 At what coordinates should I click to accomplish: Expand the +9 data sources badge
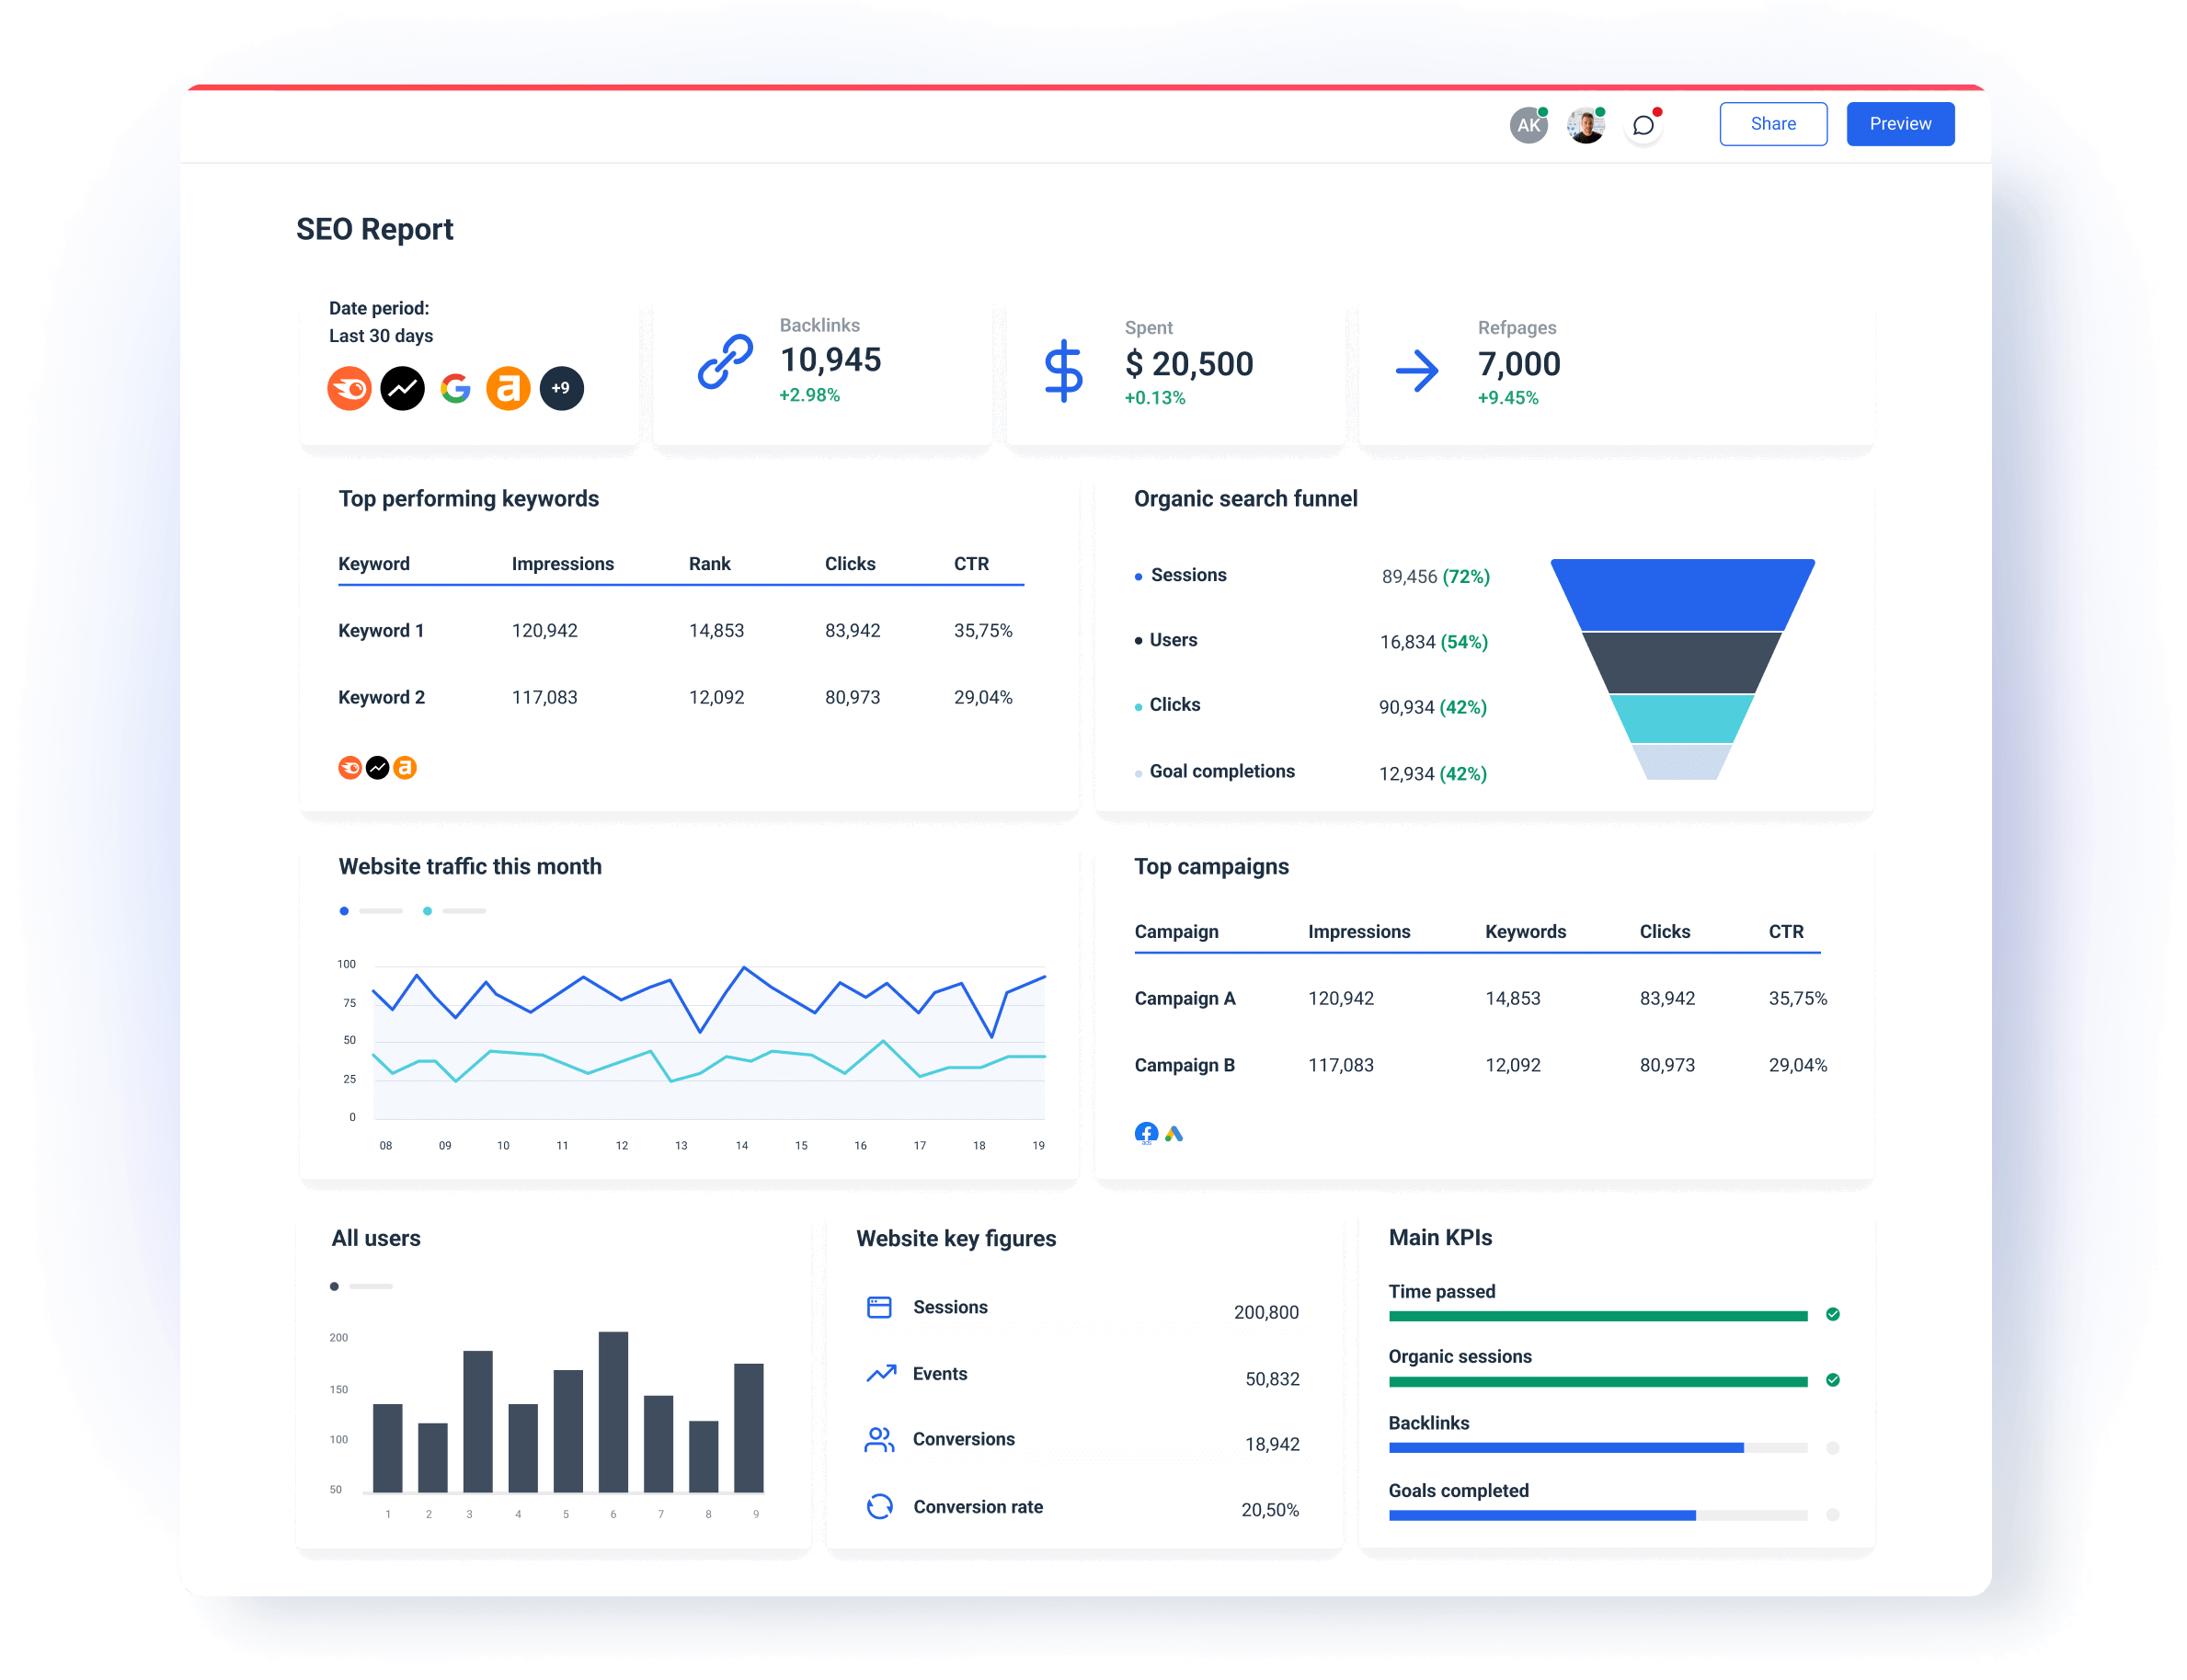[x=562, y=388]
